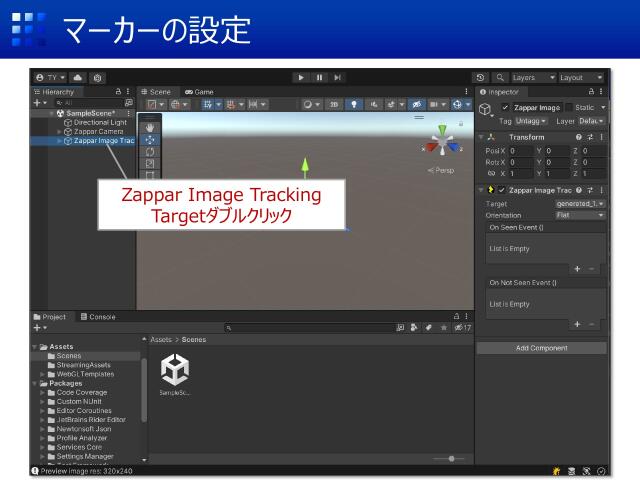Select the SampleScene asset thumbnail
The width and height of the screenshot is (640, 480).
175,371
